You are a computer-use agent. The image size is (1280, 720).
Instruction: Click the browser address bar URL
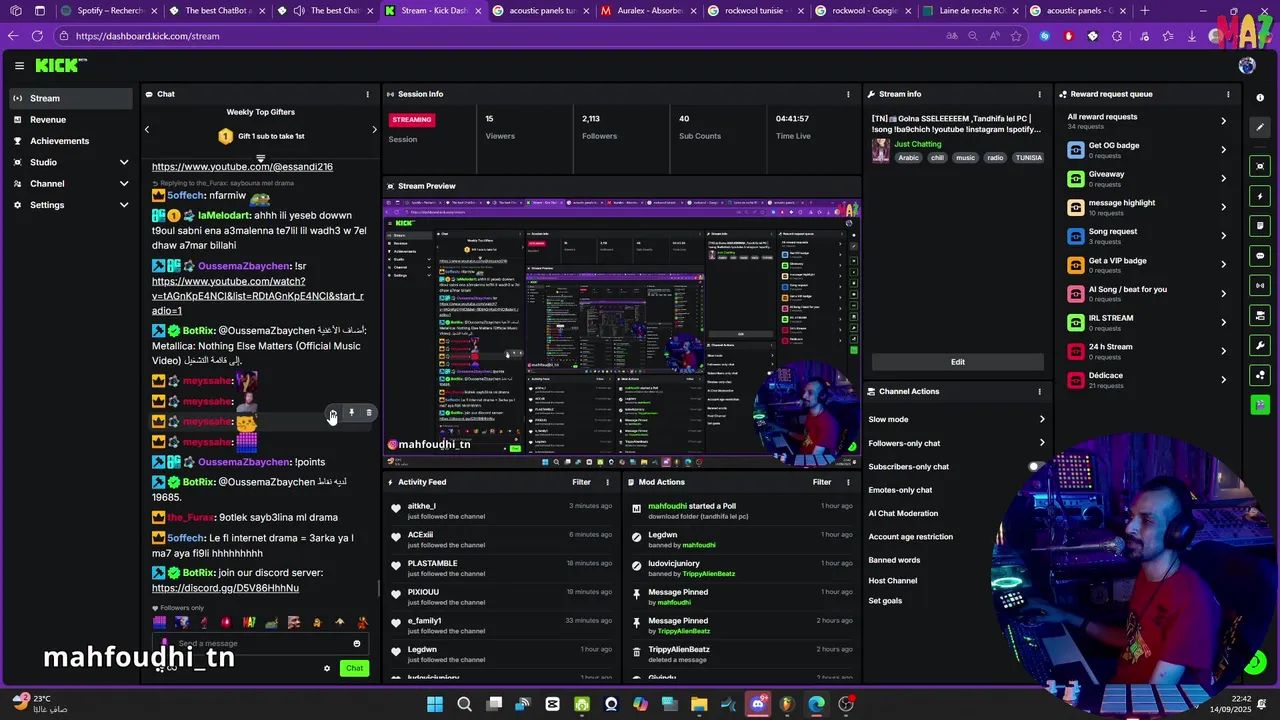(147, 36)
